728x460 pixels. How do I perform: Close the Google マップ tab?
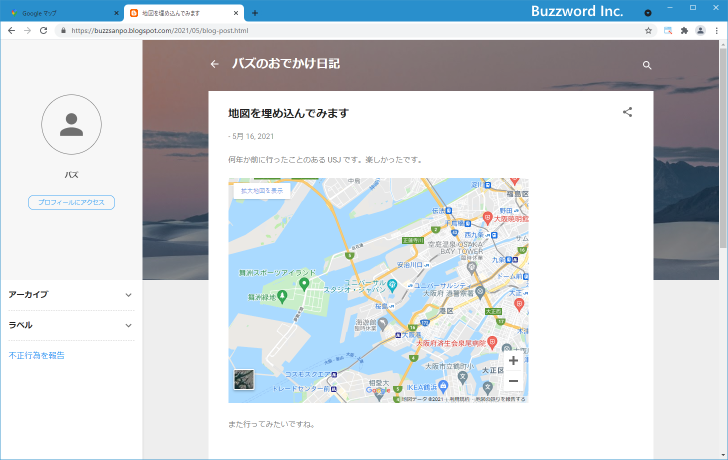[x=117, y=13]
